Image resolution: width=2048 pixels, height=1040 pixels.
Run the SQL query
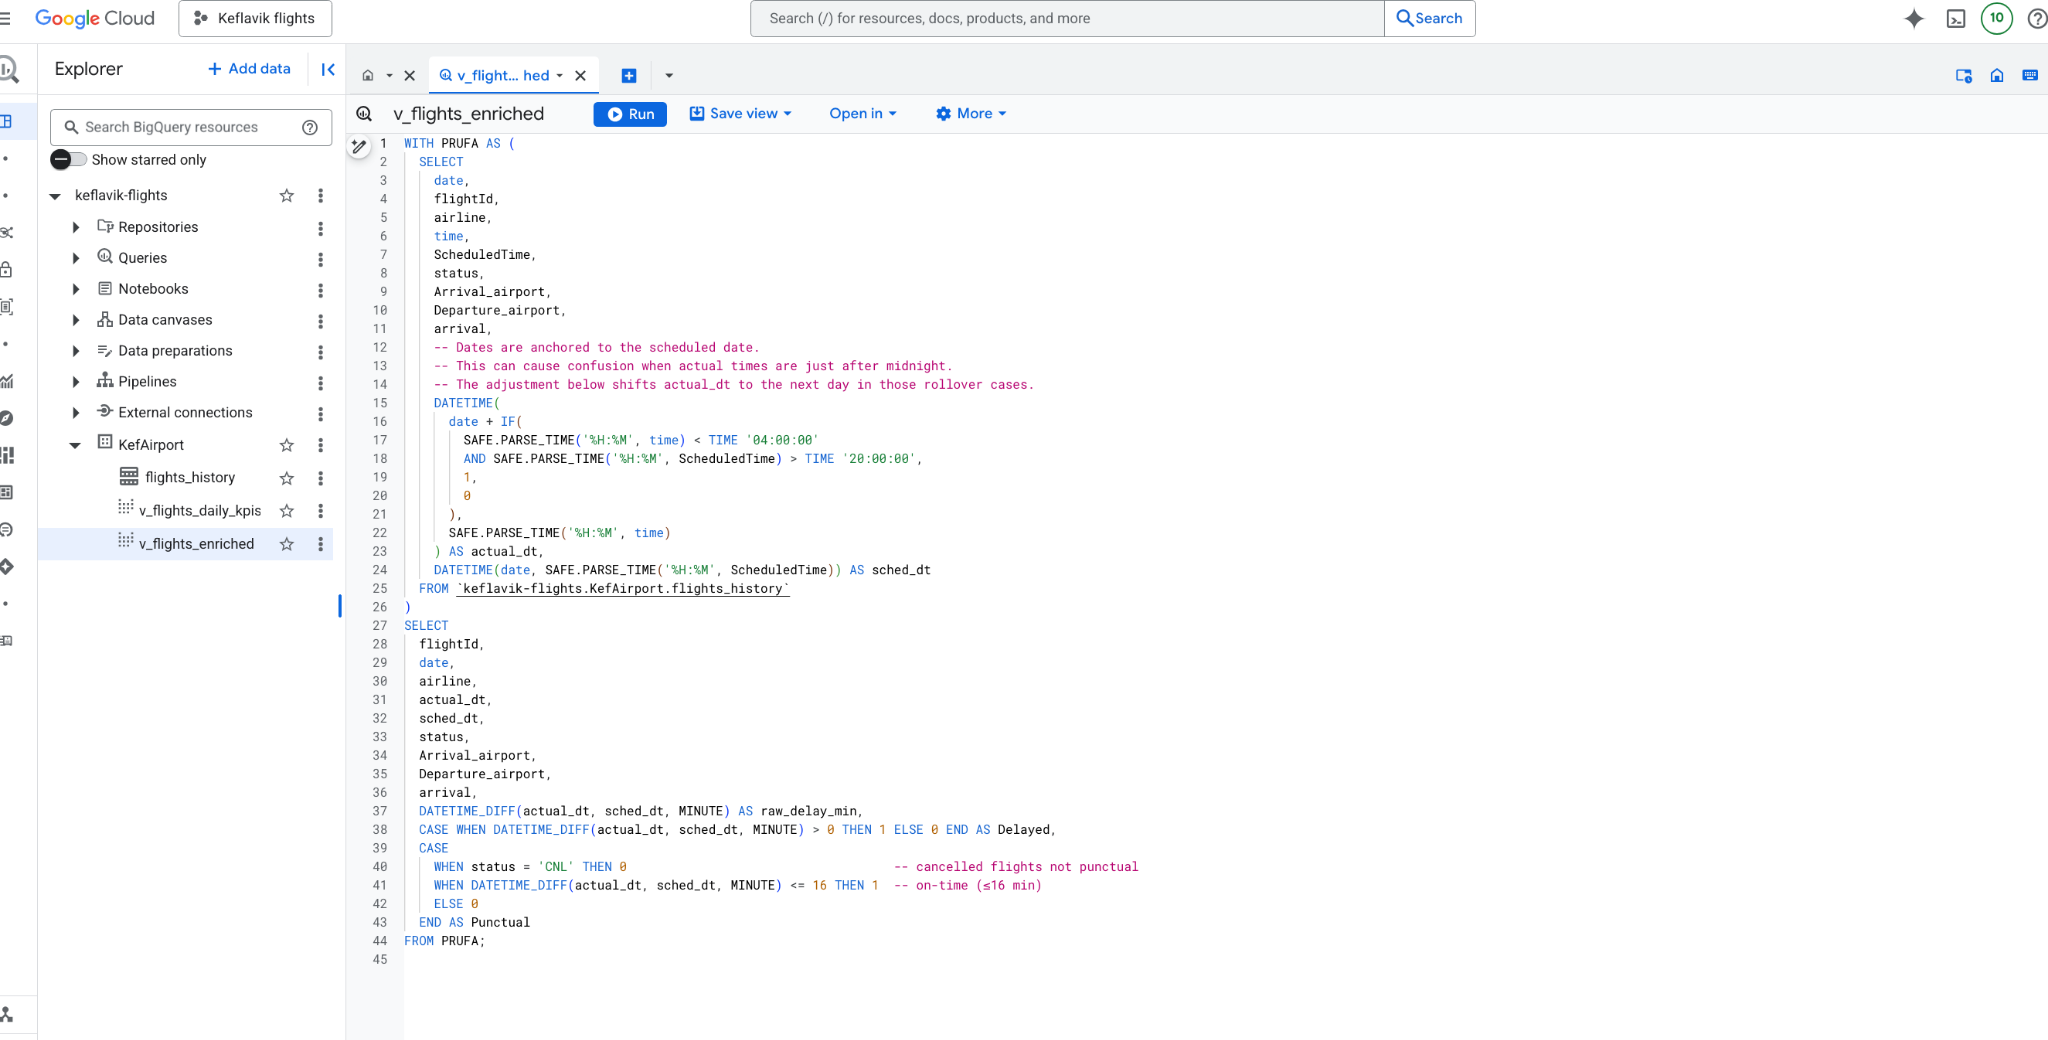click(x=630, y=114)
